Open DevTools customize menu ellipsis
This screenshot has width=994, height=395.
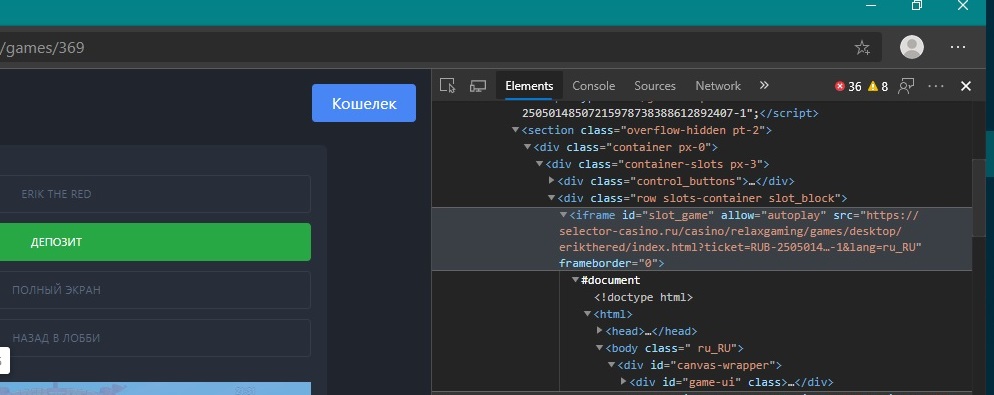click(x=936, y=86)
